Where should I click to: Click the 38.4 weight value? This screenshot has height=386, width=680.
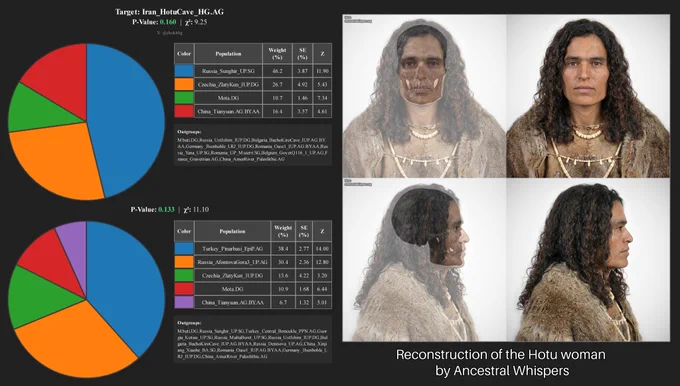283,249
